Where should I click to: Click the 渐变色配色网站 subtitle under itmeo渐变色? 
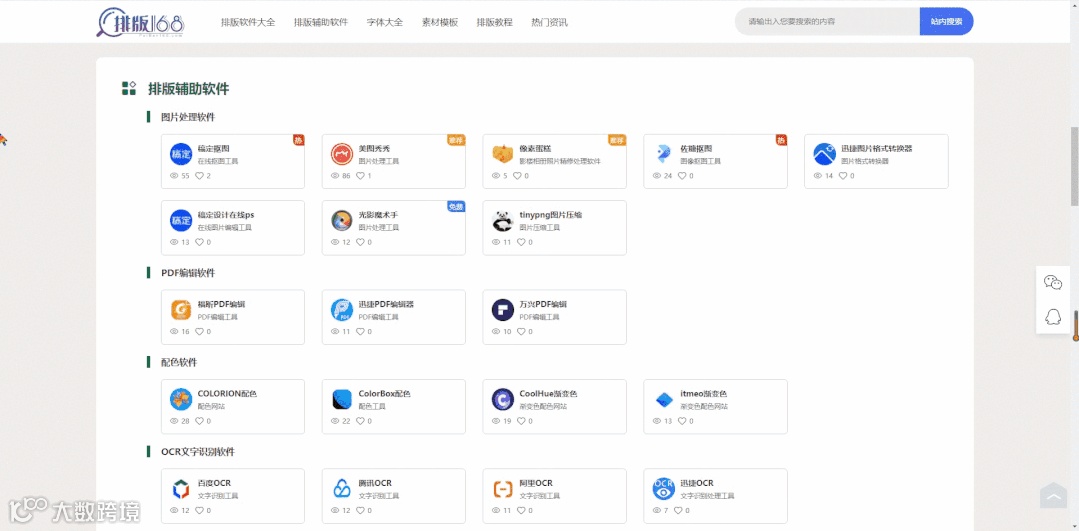[704, 407]
